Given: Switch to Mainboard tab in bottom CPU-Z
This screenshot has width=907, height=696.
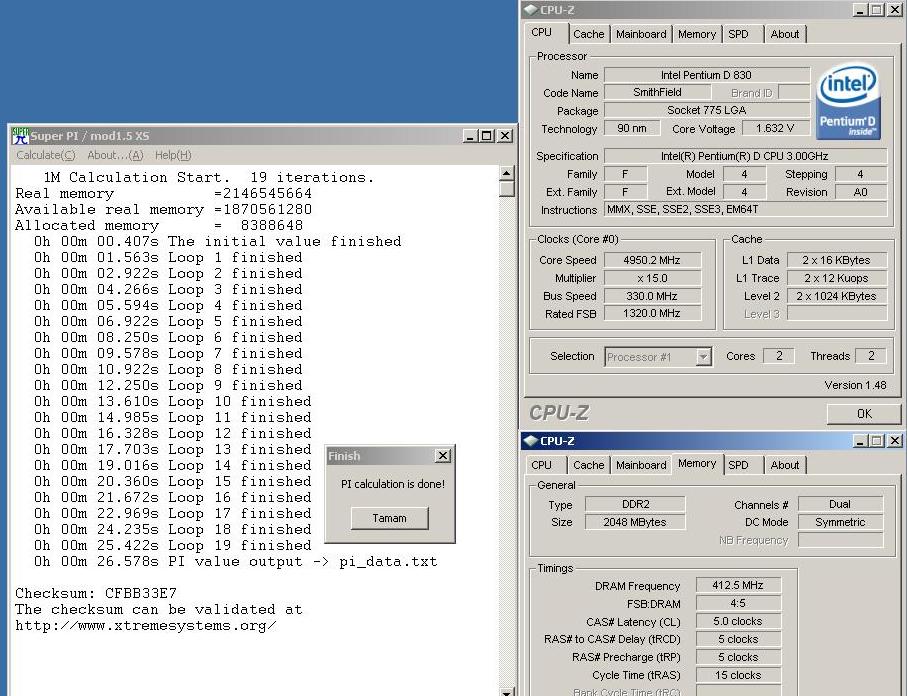Looking at the screenshot, I should tap(641, 465).
